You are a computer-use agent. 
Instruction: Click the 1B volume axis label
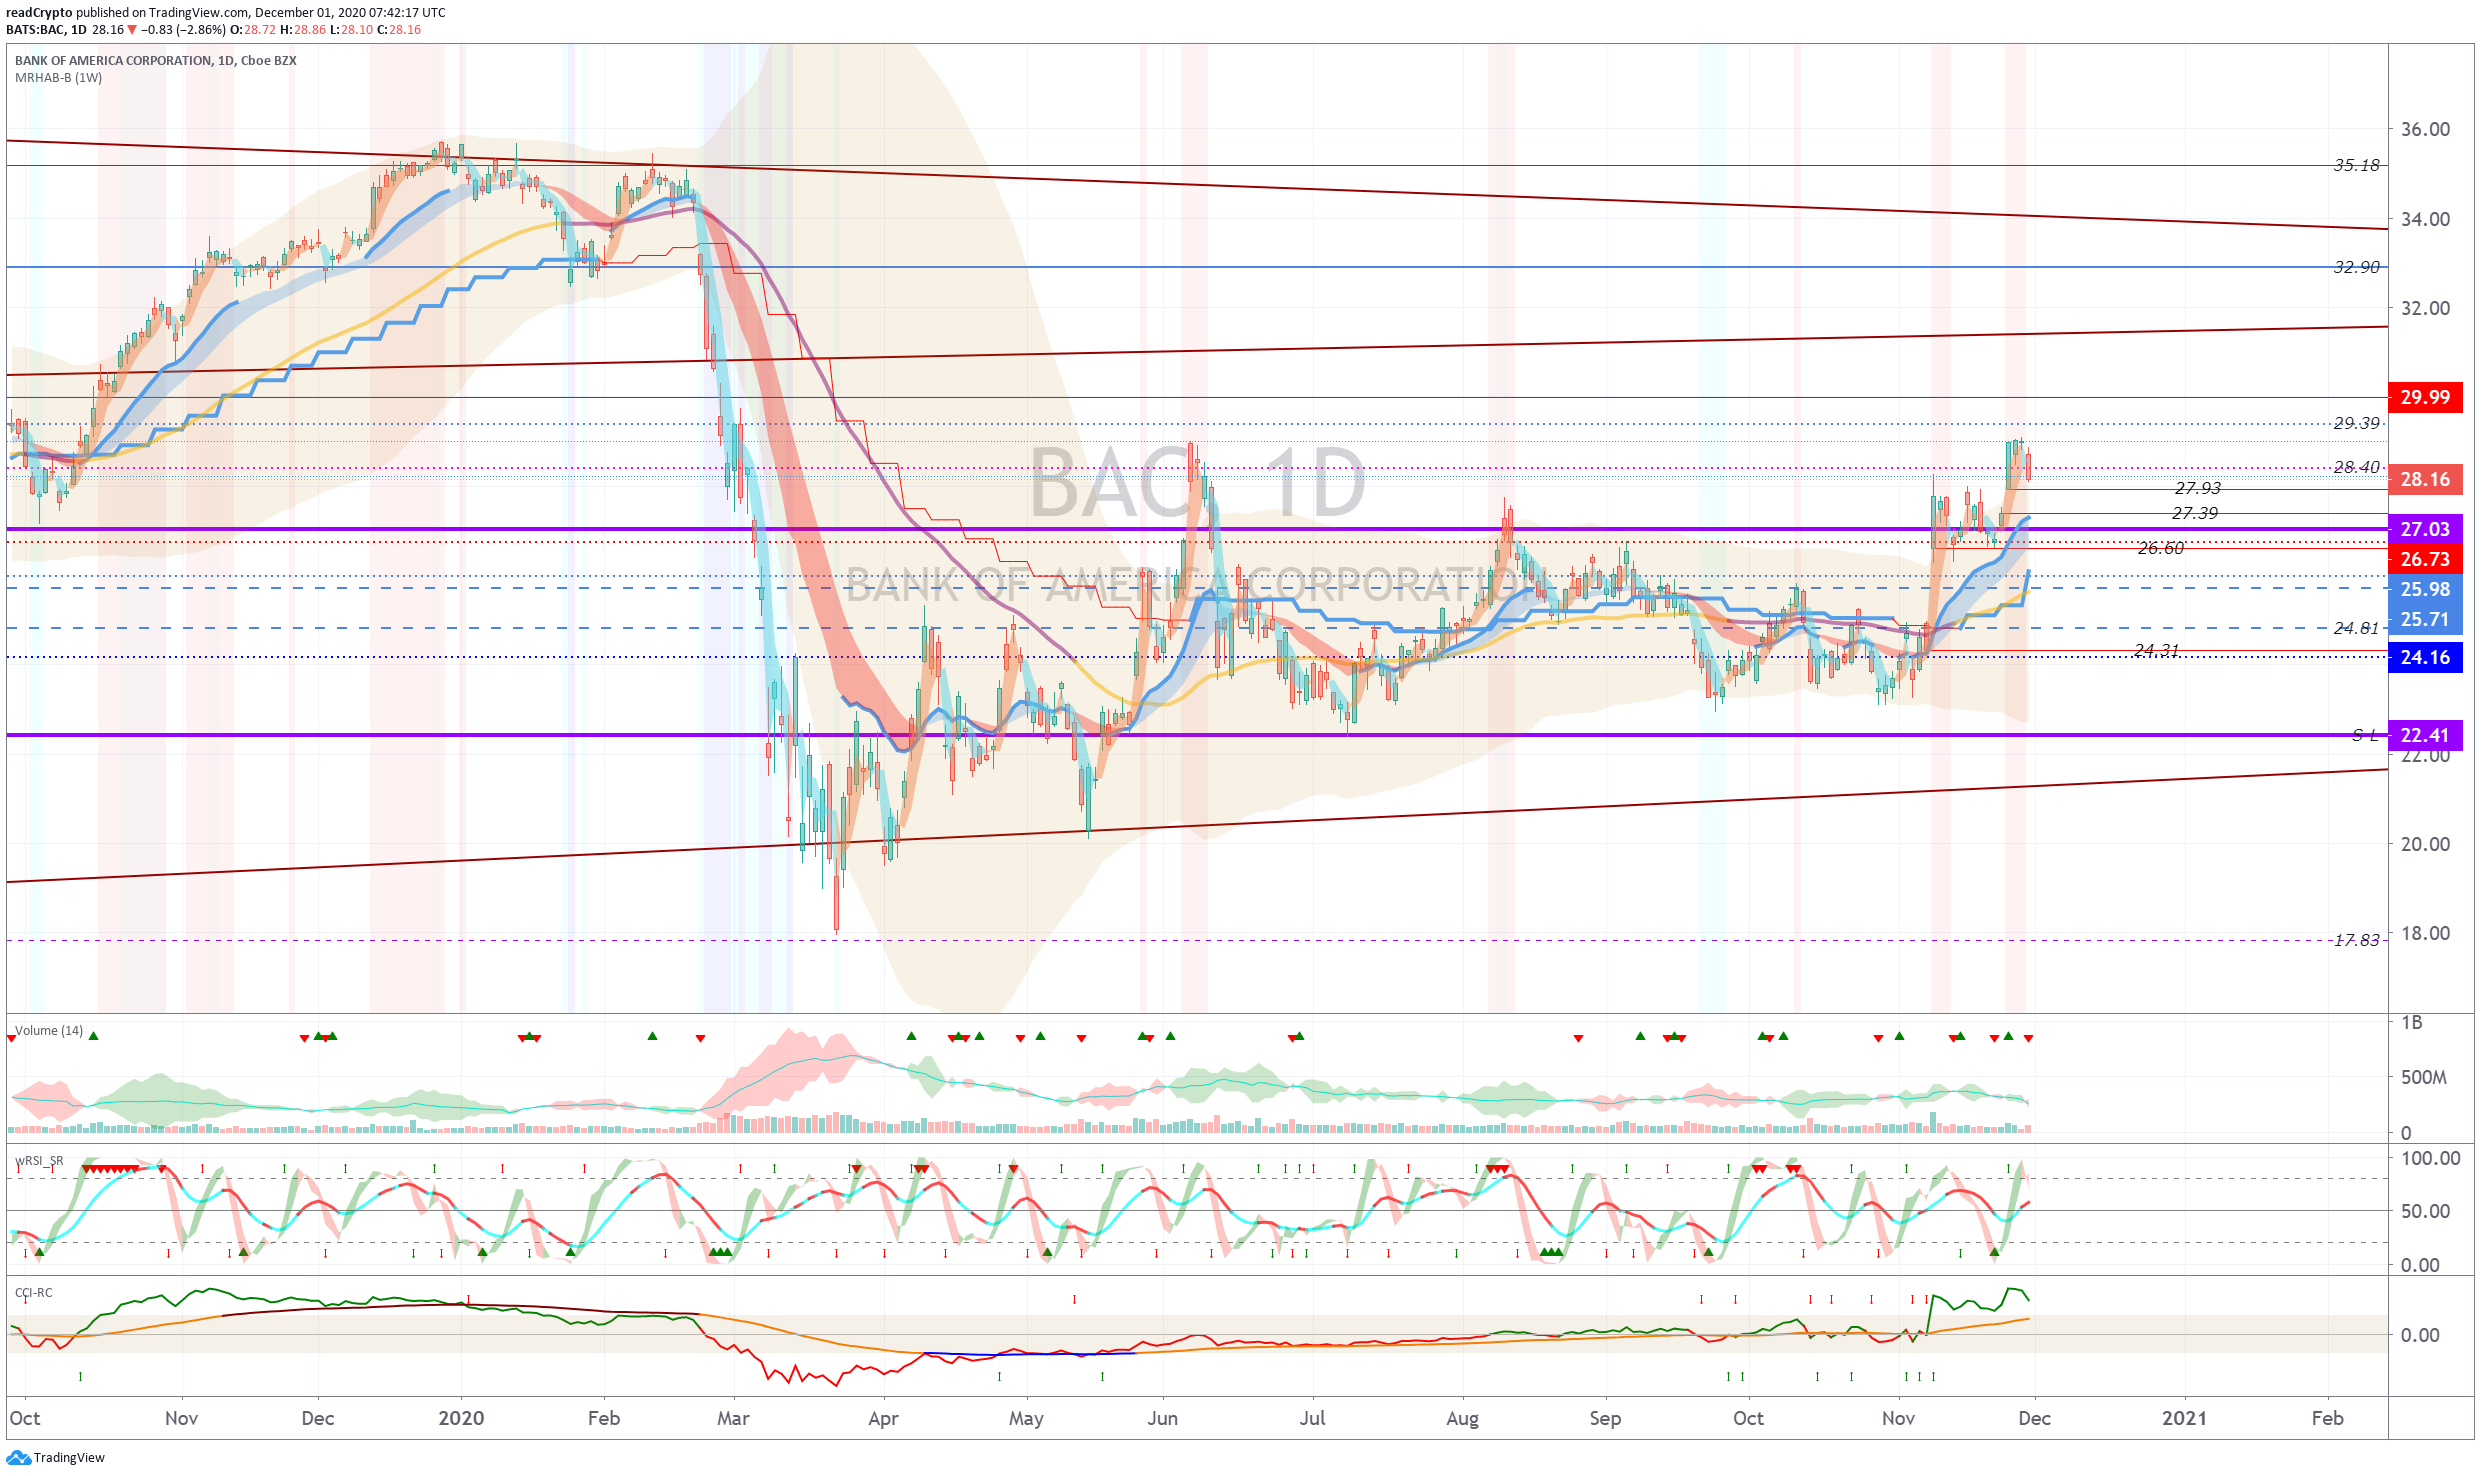[2412, 1023]
